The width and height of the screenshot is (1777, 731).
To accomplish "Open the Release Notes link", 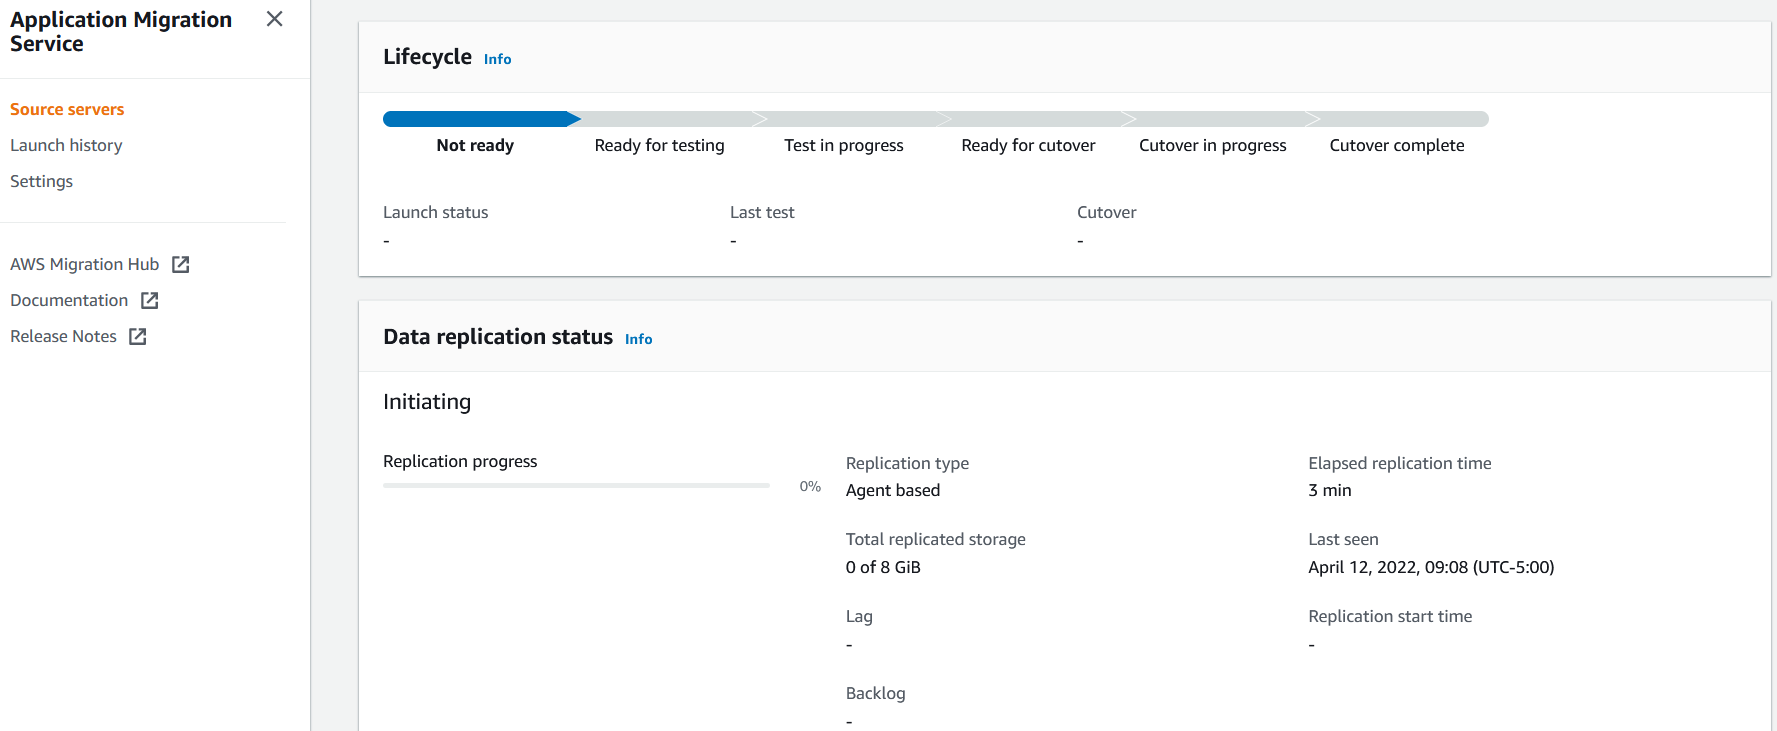I will 63,336.
